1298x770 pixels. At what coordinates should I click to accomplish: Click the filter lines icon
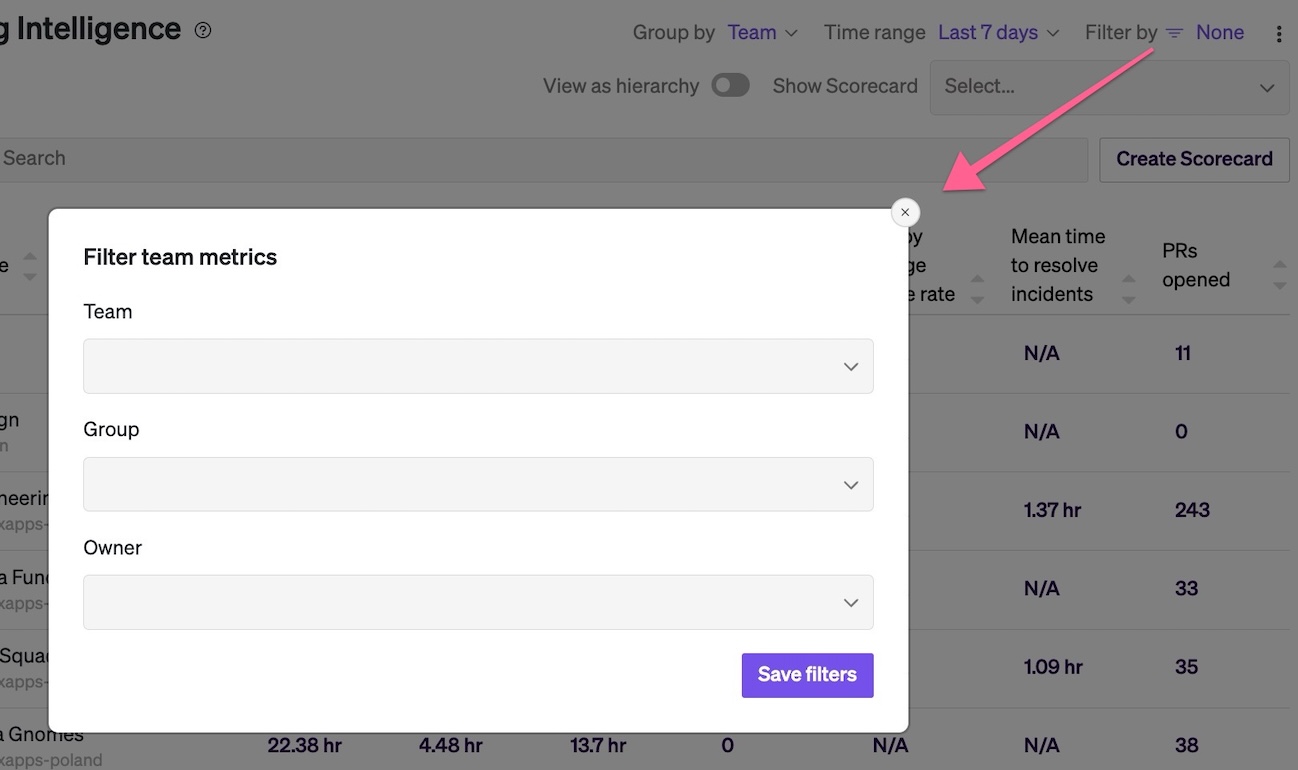pyautogui.click(x=1175, y=33)
